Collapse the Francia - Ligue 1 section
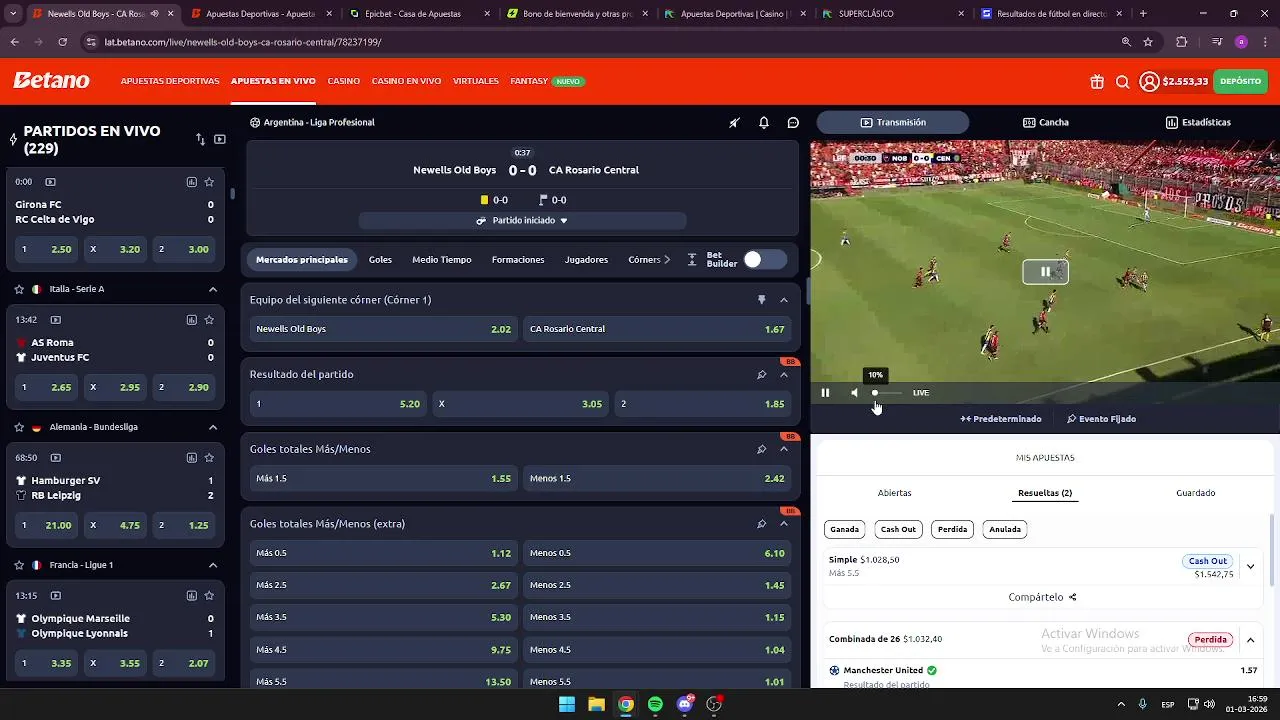The height and width of the screenshot is (720, 1280). tap(213, 565)
